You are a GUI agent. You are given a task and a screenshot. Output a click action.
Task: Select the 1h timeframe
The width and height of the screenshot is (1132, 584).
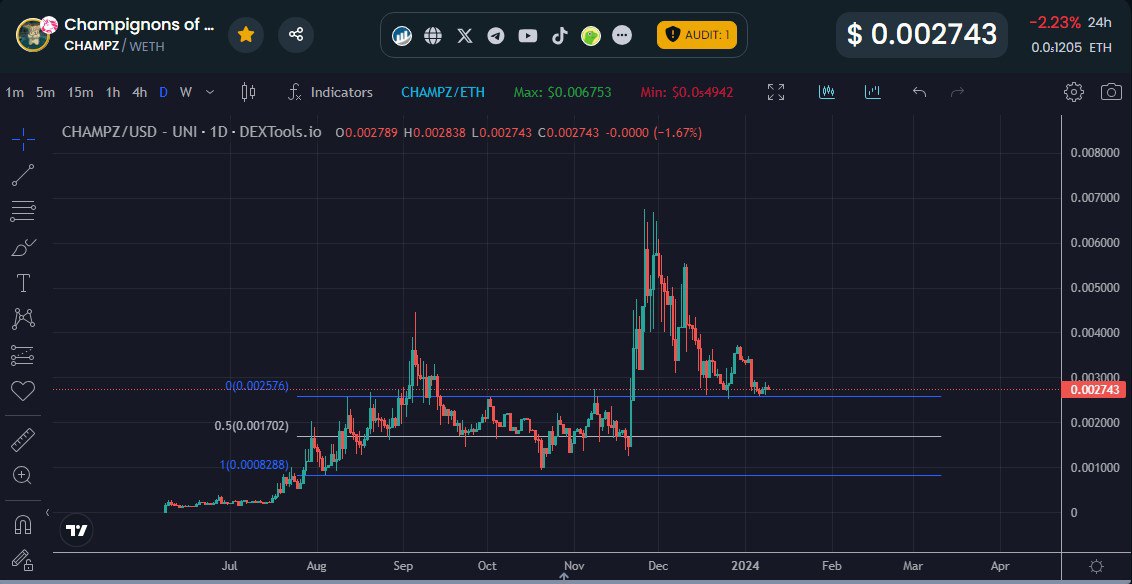(113, 92)
